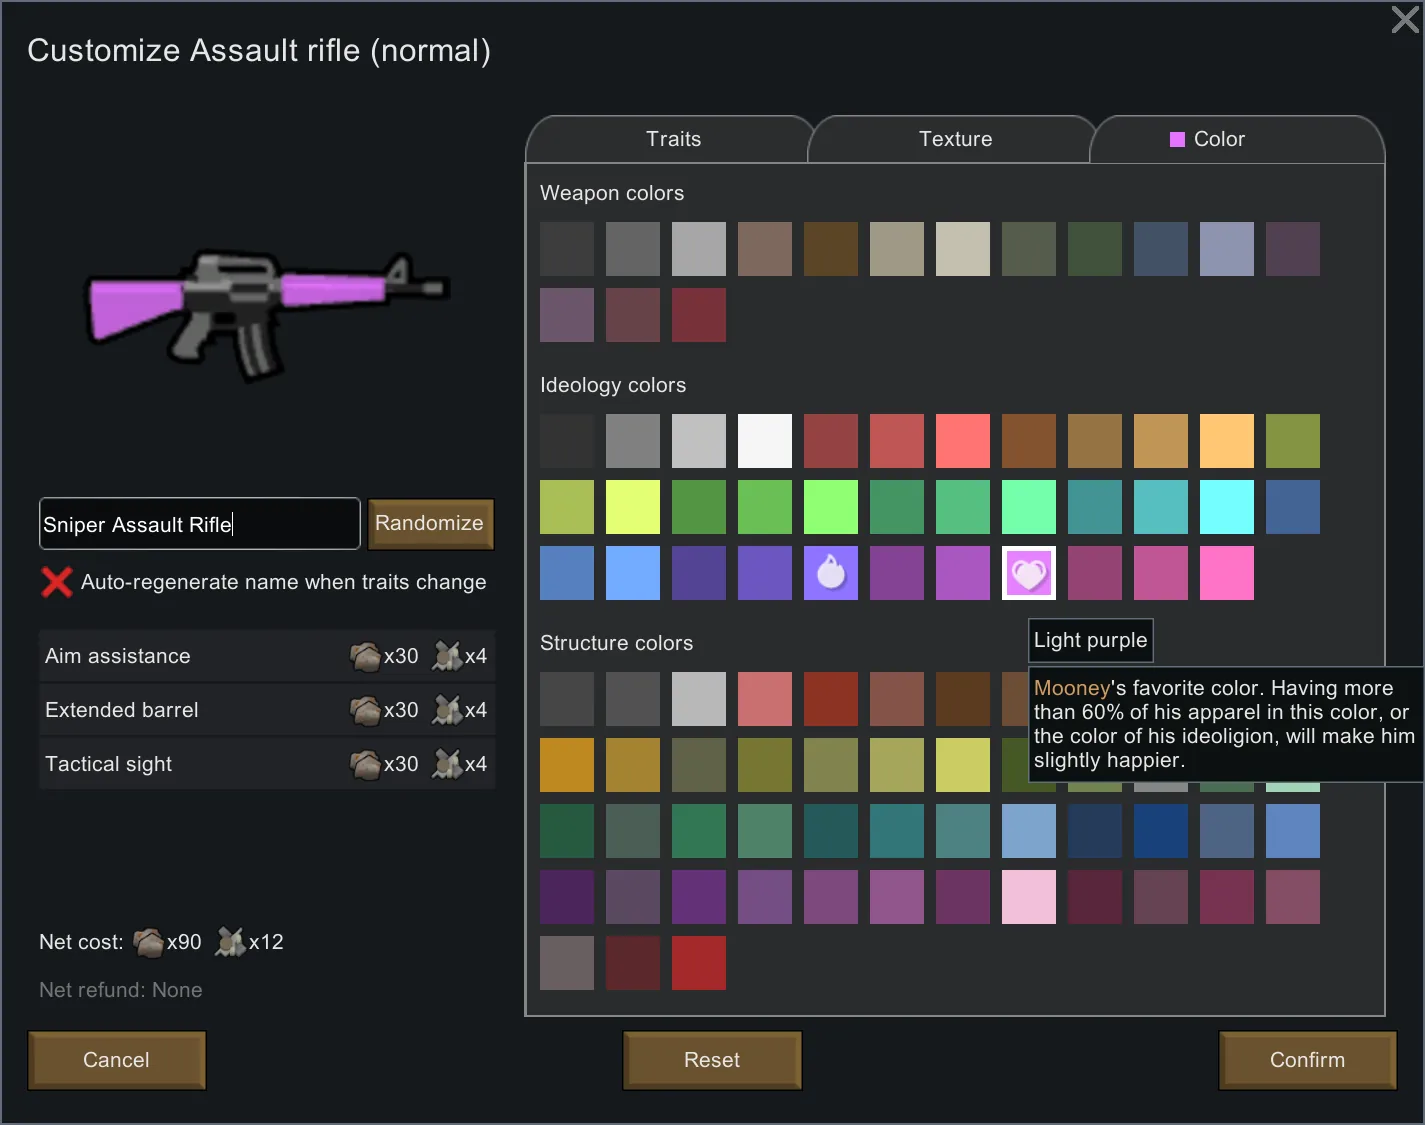This screenshot has width=1425, height=1125.
Task: Click the component icon in Extended barrel row
Action: coord(446,710)
